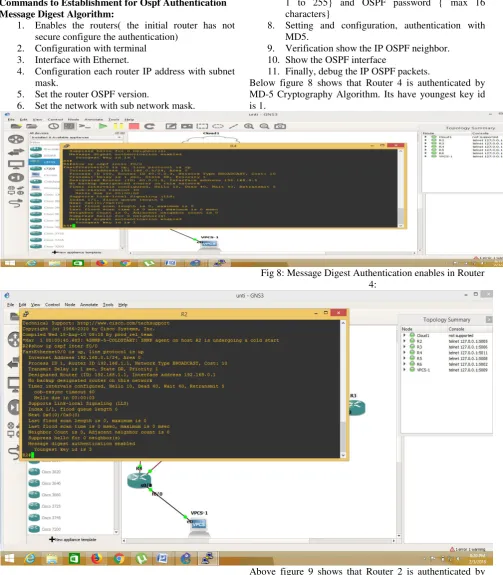Browse all devices icon in upper sidebar
Viewport: 503px width, 575px height.
pyautogui.click(x=16, y=190)
